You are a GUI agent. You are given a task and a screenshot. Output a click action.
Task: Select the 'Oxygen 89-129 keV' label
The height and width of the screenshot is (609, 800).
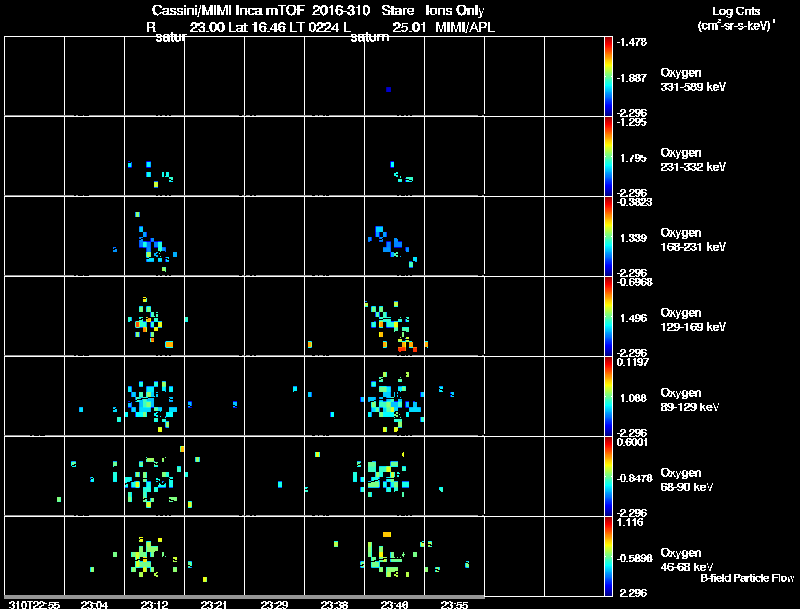coord(690,400)
